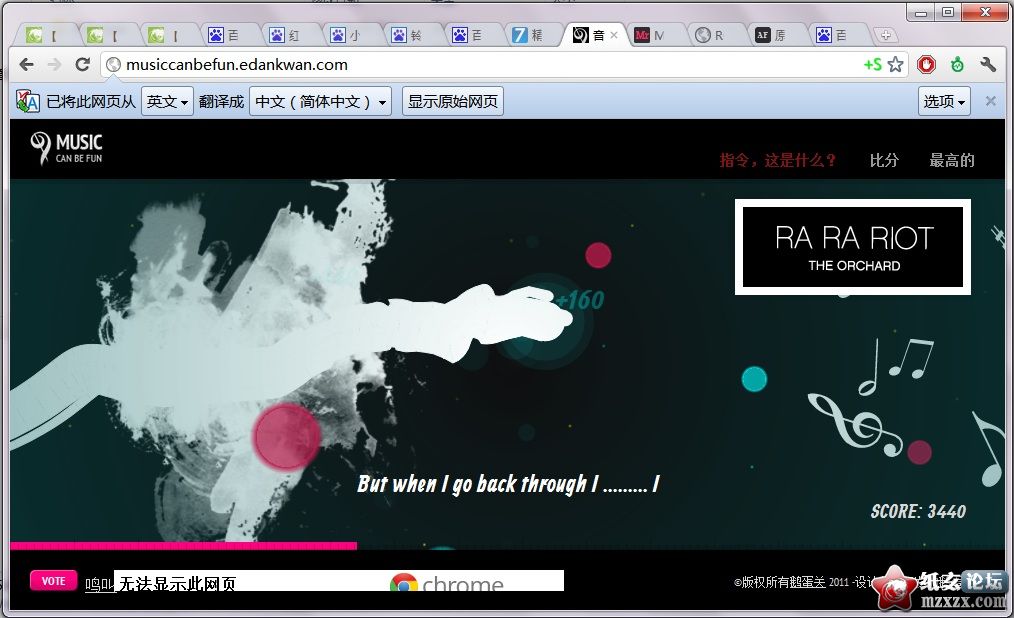Hit the dark pink circle by treble clef
This screenshot has width=1014, height=618.
[920, 453]
